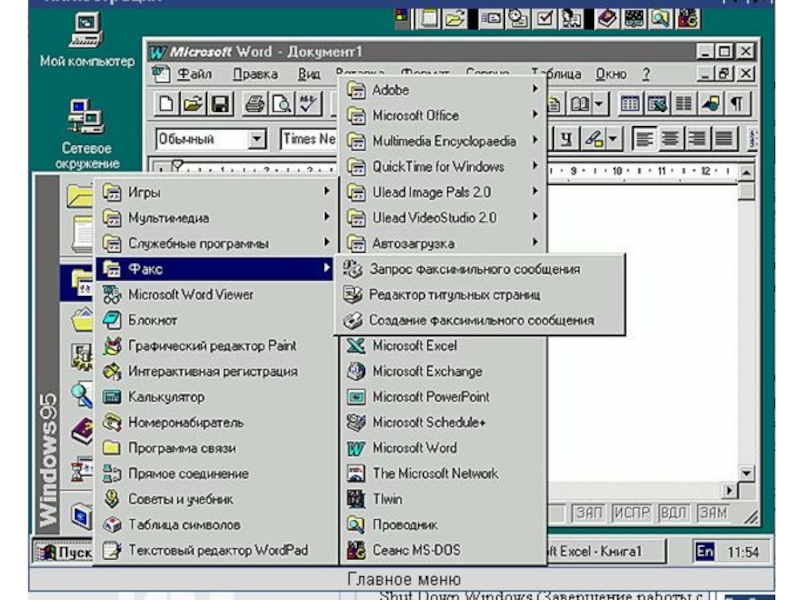This screenshot has width=800, height=600.
Task: Open My Computer desktop icon
Action: pos(86,40)
